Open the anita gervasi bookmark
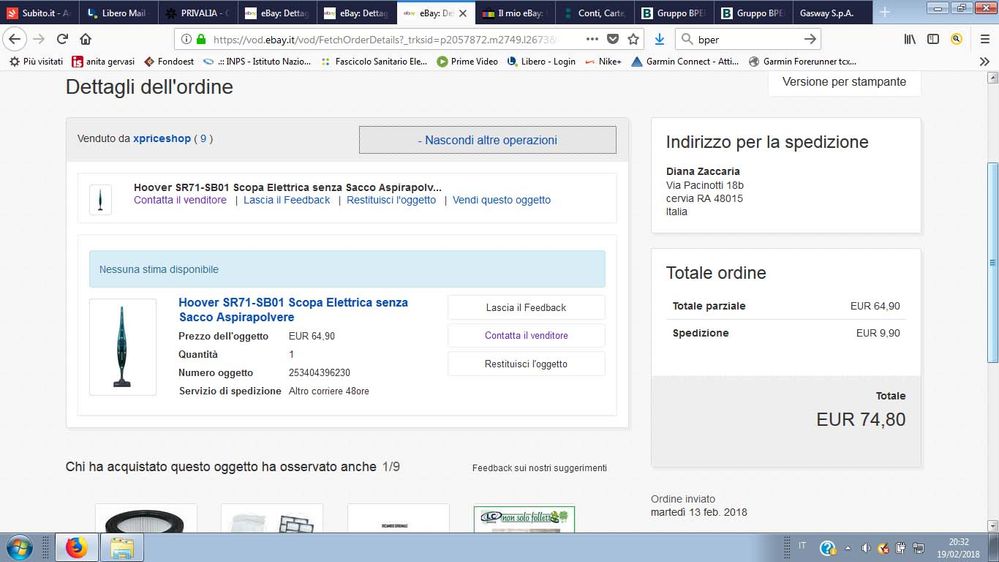Image resolution: width=999 pixels, height=562 pixels. click(103, 61)
